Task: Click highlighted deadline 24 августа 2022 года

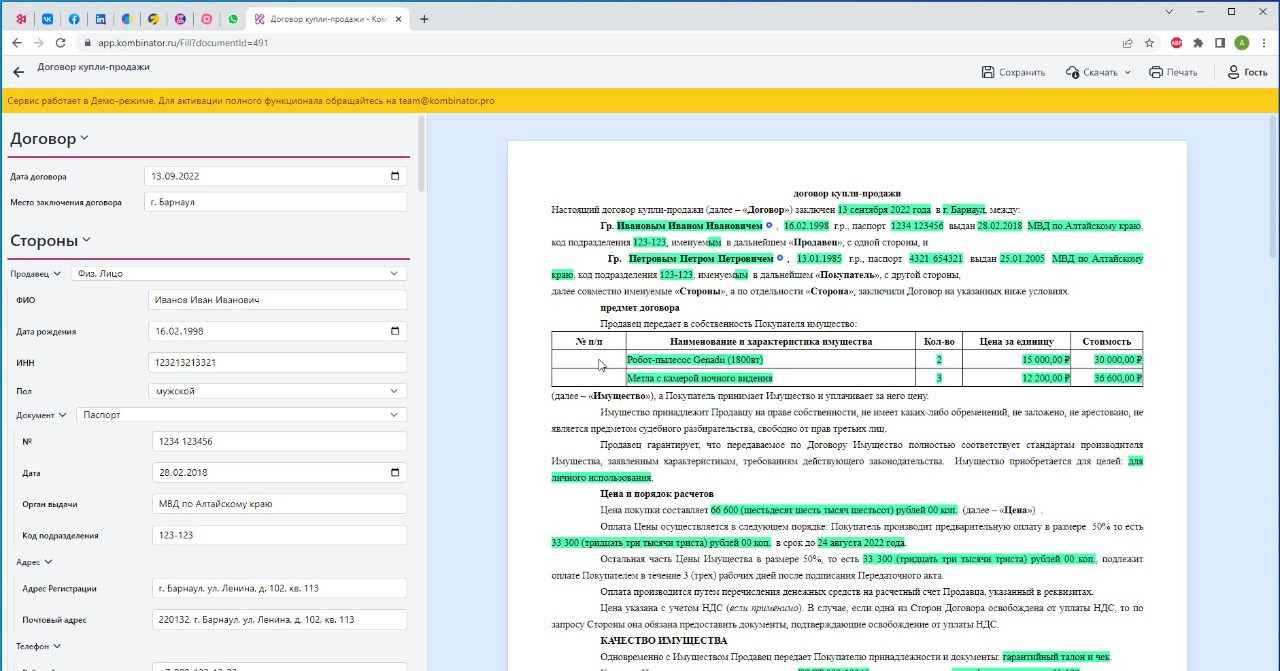Action: tap(861, 543)
